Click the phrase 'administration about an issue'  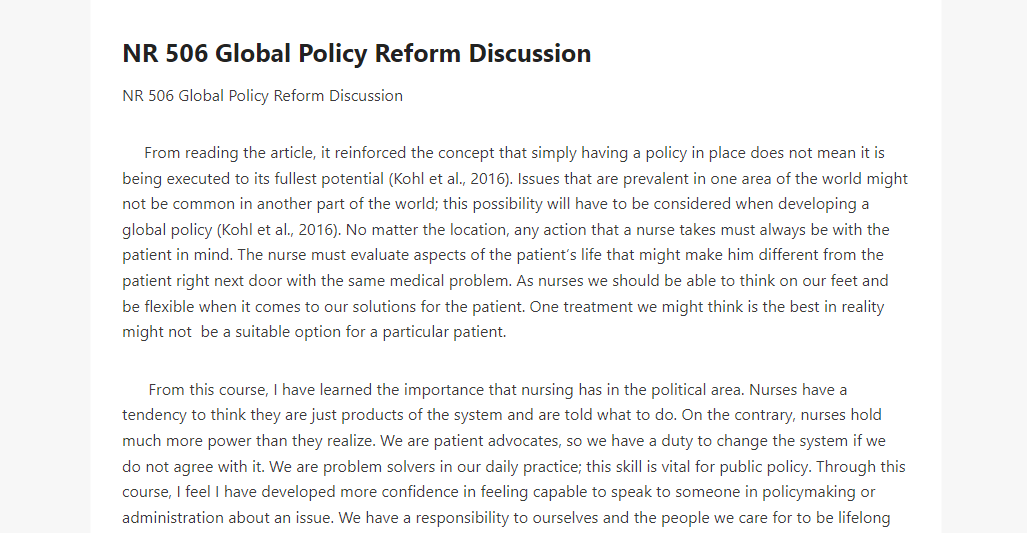click(228, 518)
